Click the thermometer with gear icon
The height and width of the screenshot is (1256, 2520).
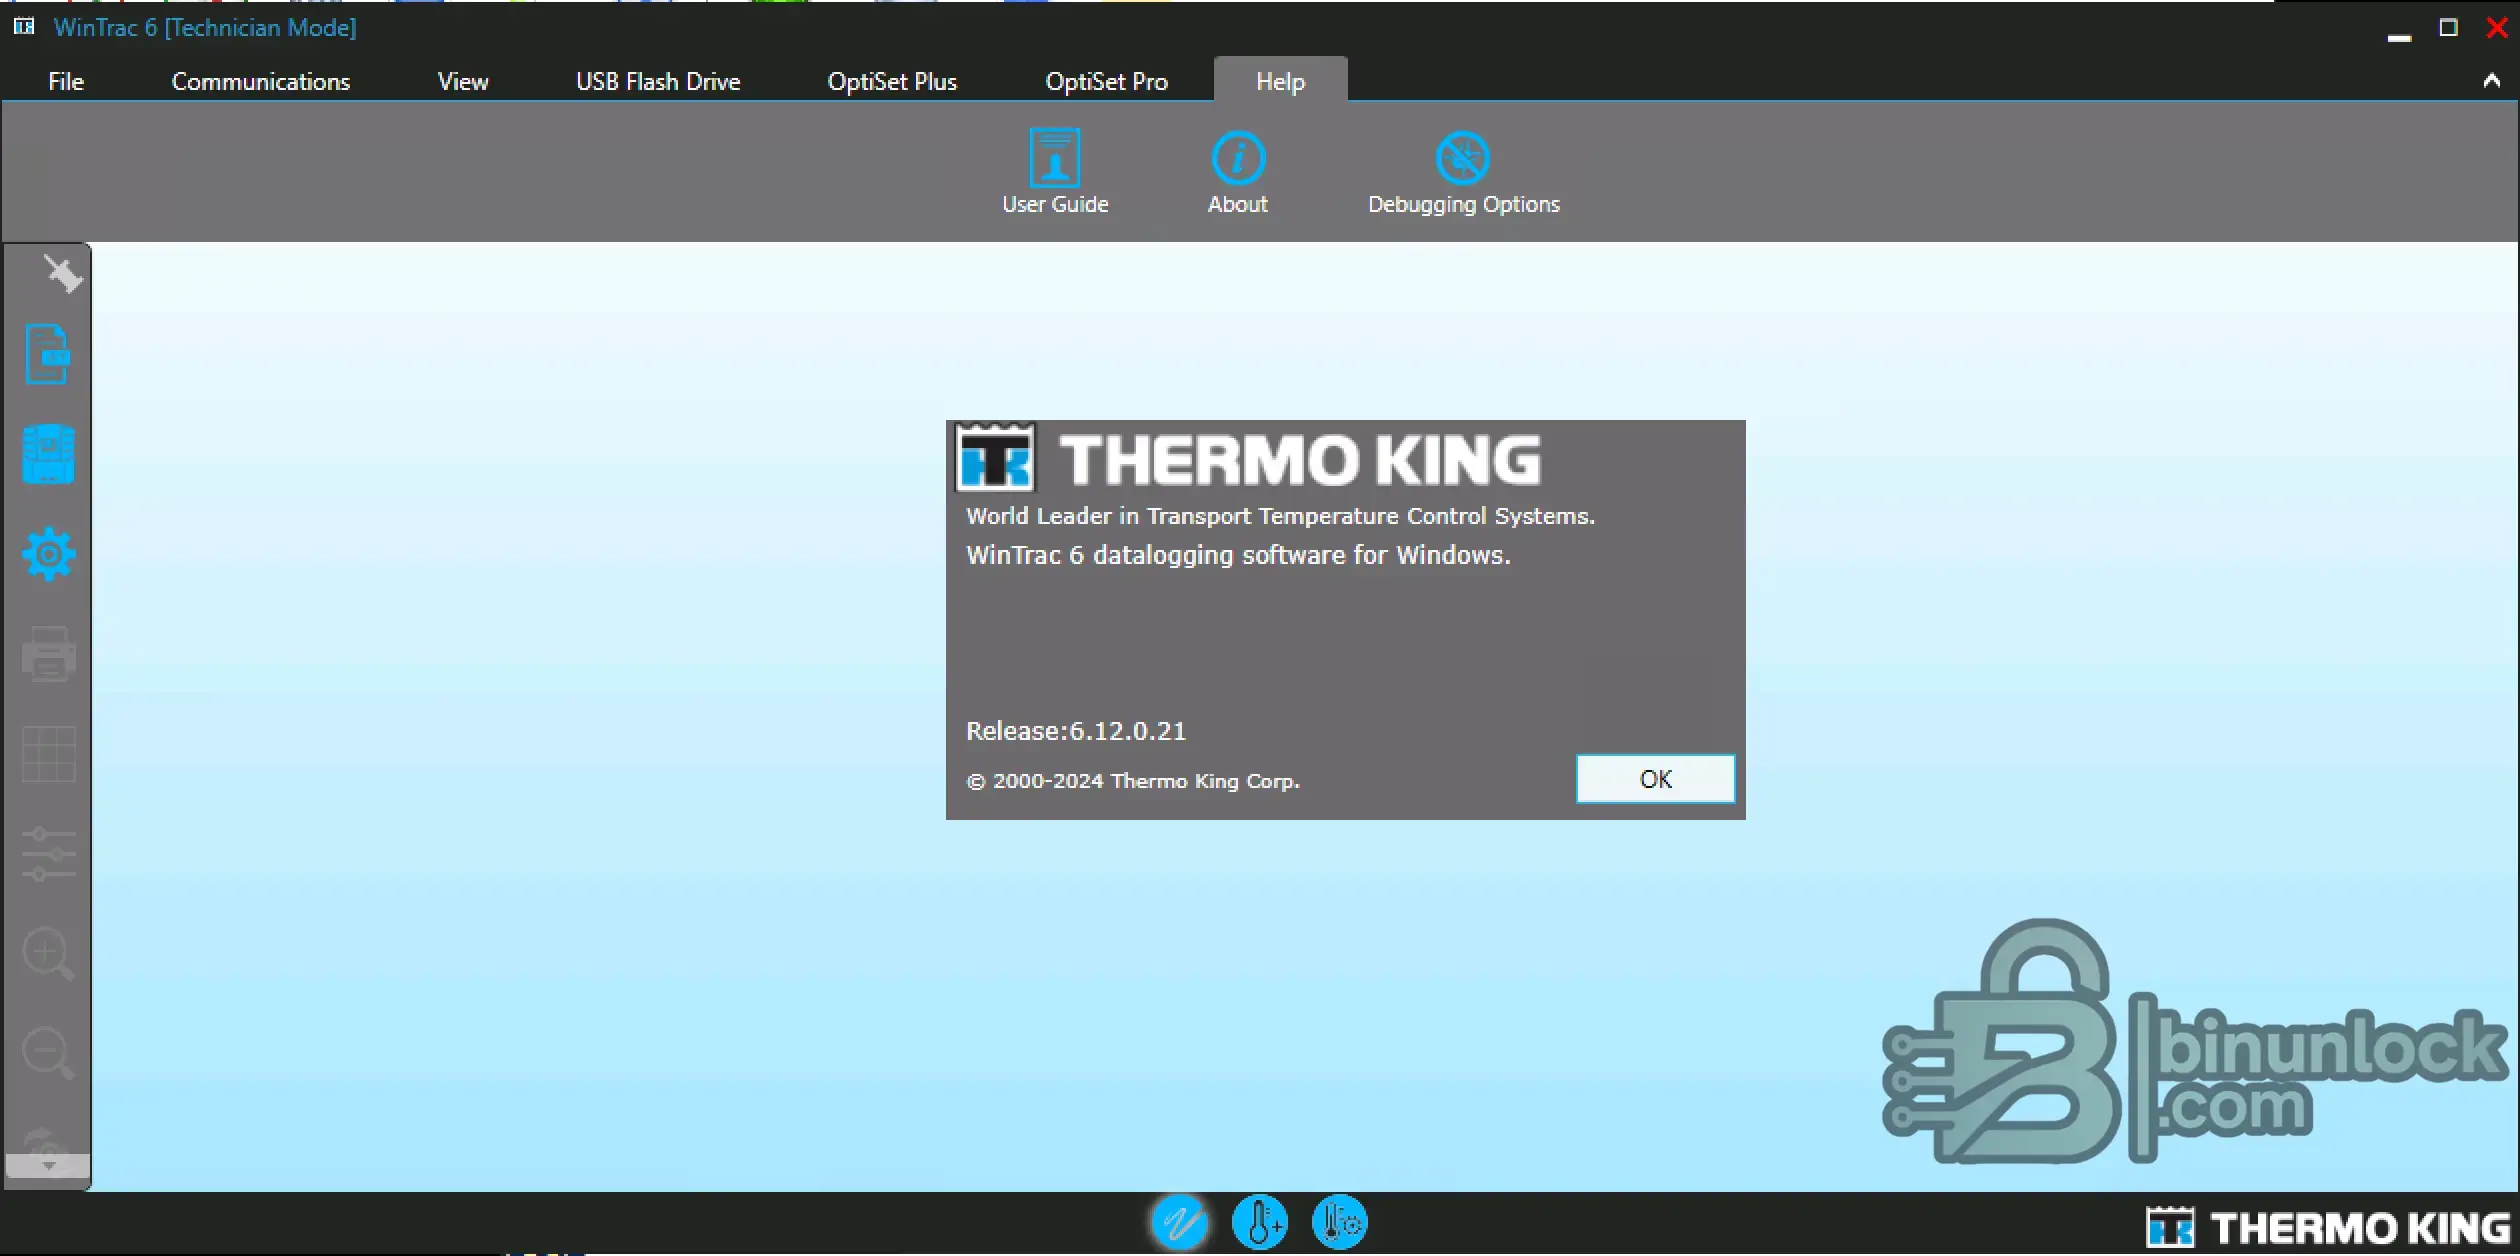[x=1339, y=1222]
